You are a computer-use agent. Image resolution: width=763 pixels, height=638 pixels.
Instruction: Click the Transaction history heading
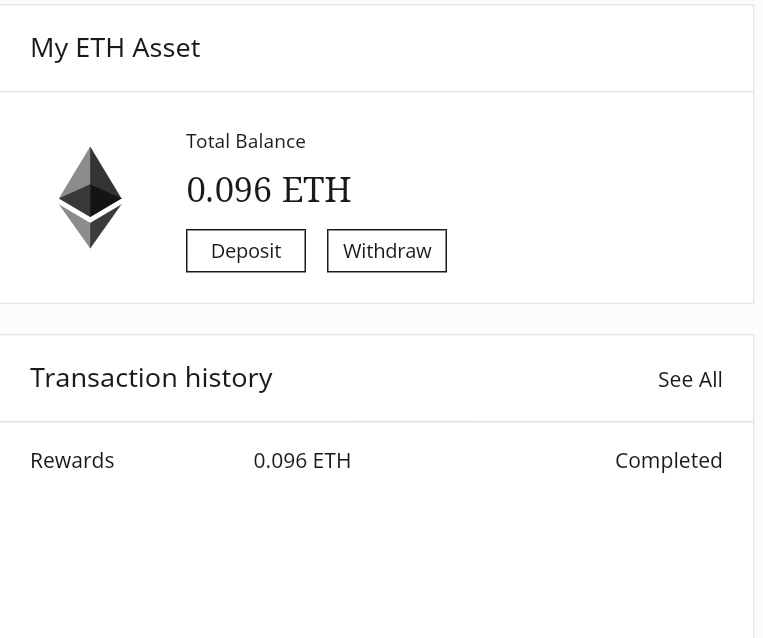(x=151, y=378)
